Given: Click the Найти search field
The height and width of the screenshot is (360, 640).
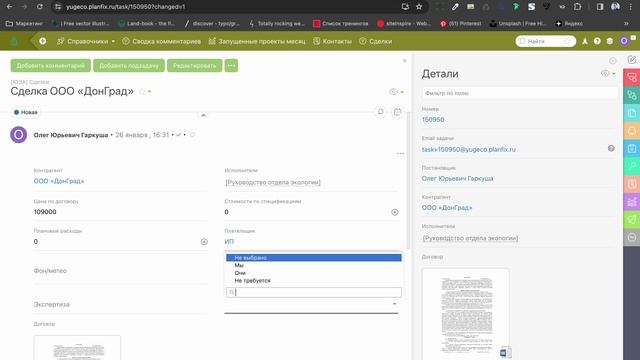Looking at the screenshot, I should pyautogui.click(x=545, y=41).
